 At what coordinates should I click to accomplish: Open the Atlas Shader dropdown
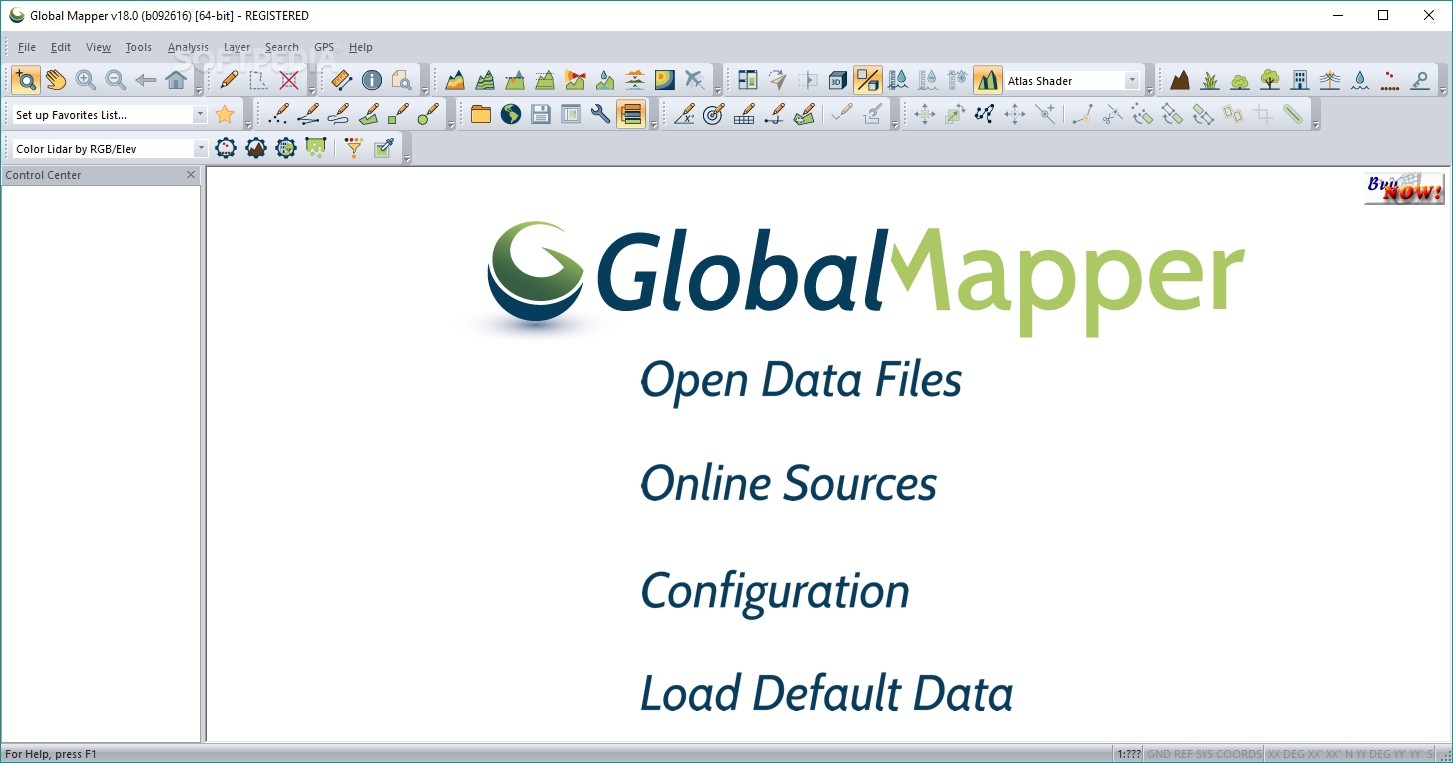(x=1132, y=81)
